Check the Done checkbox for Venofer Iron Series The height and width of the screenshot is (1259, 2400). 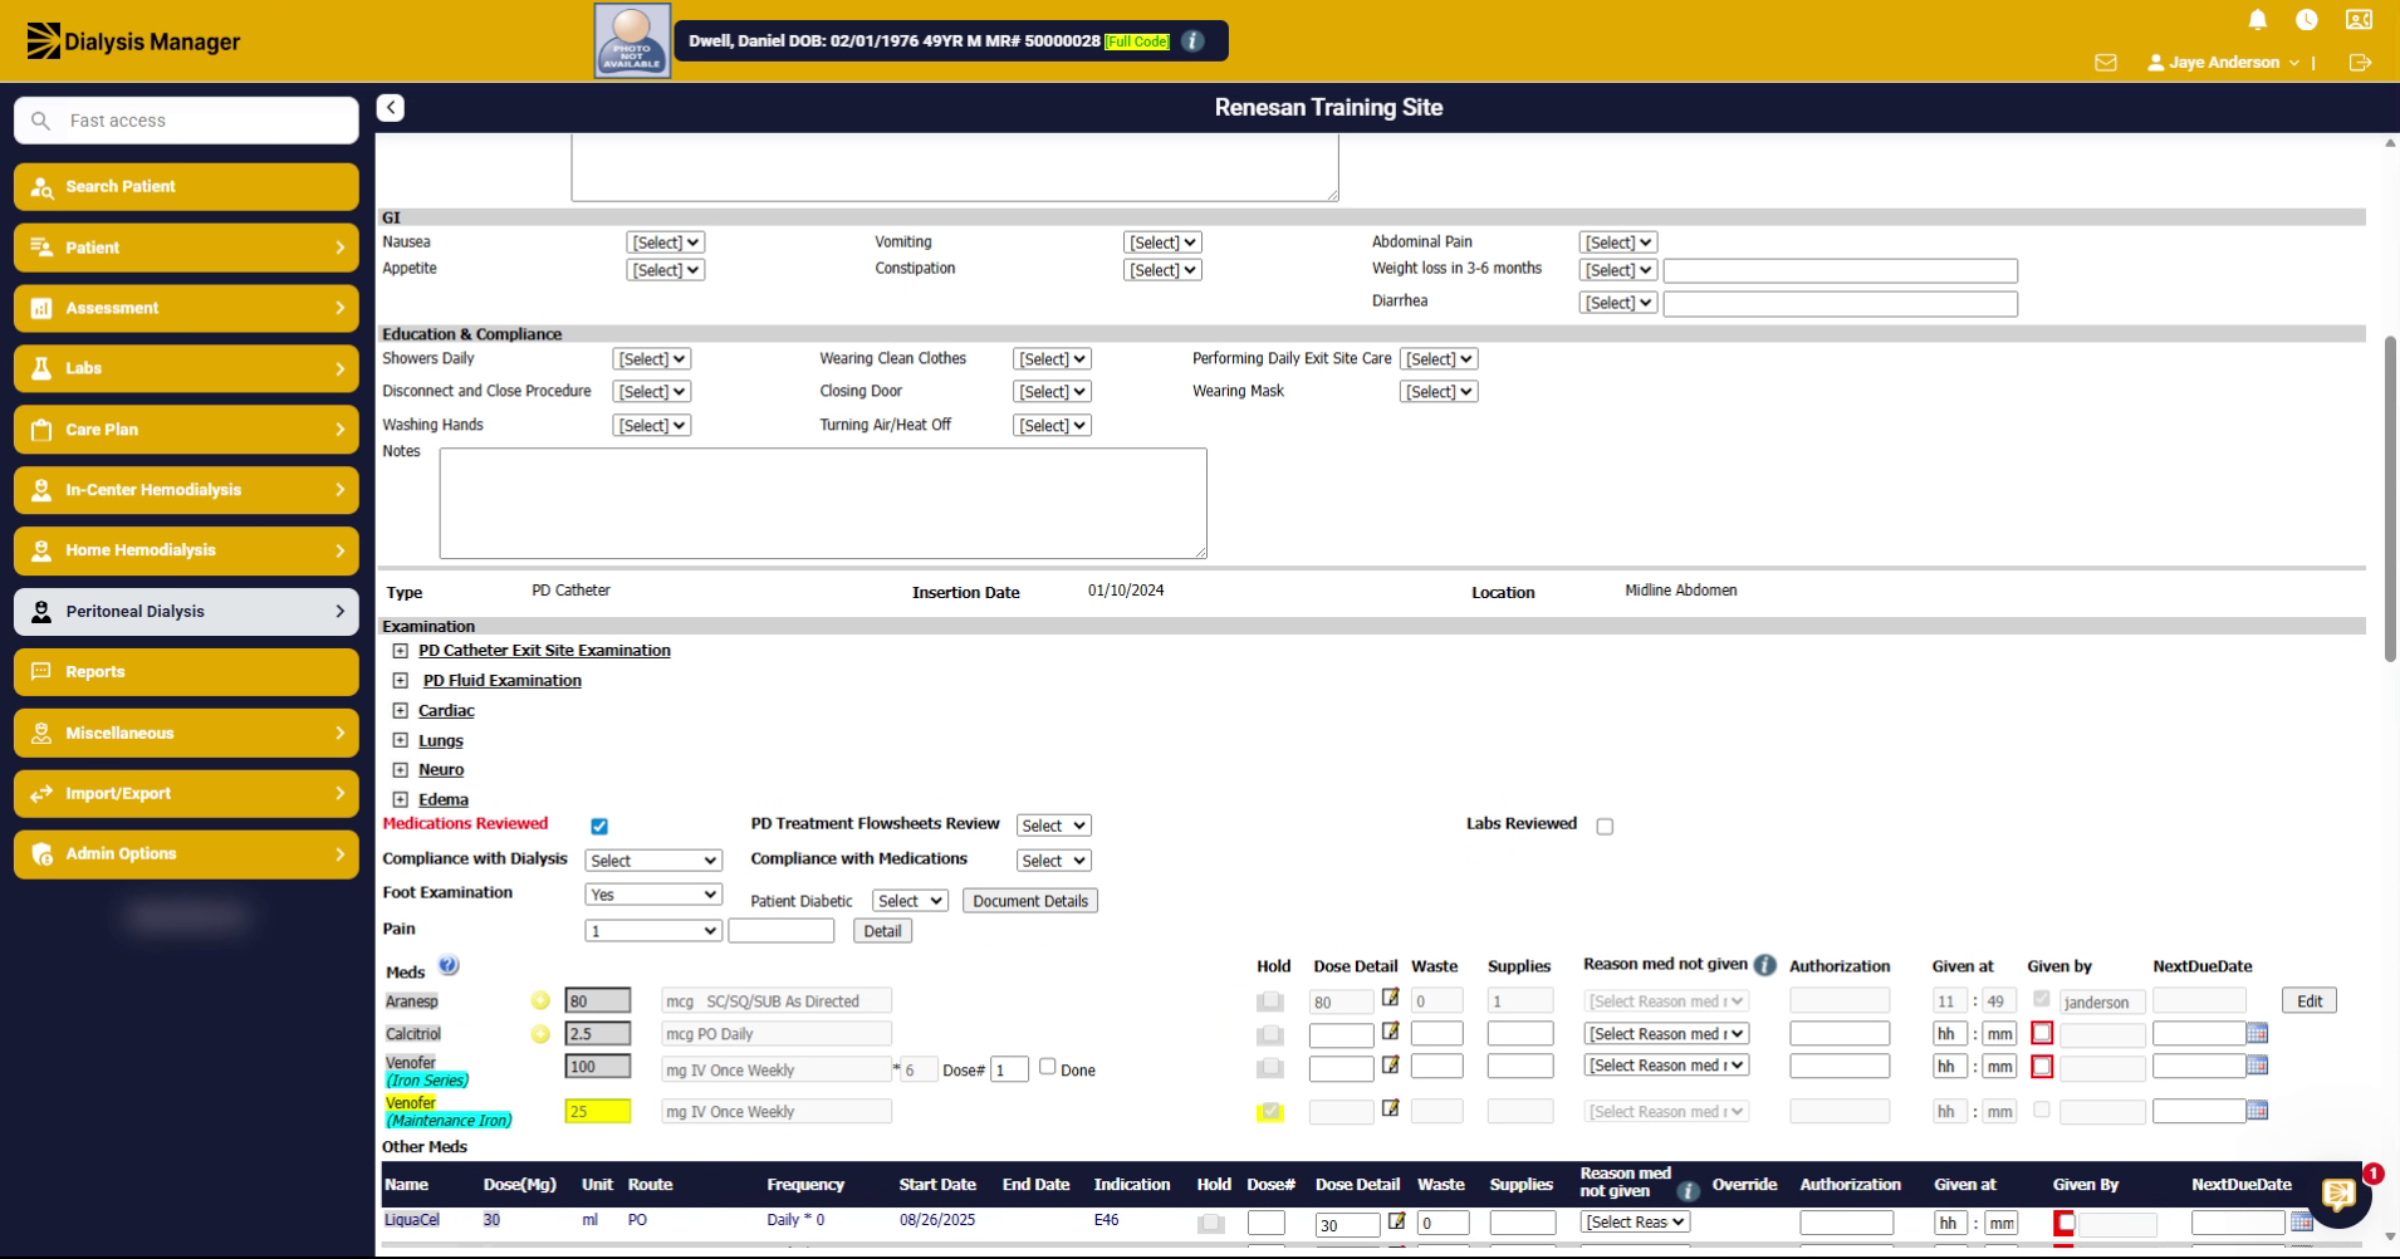(x=1047, y=1067)
